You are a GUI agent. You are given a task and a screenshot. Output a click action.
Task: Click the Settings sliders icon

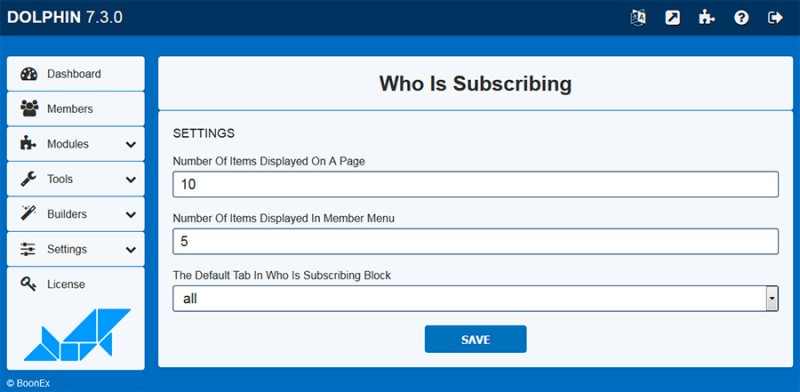pos(28,249)
